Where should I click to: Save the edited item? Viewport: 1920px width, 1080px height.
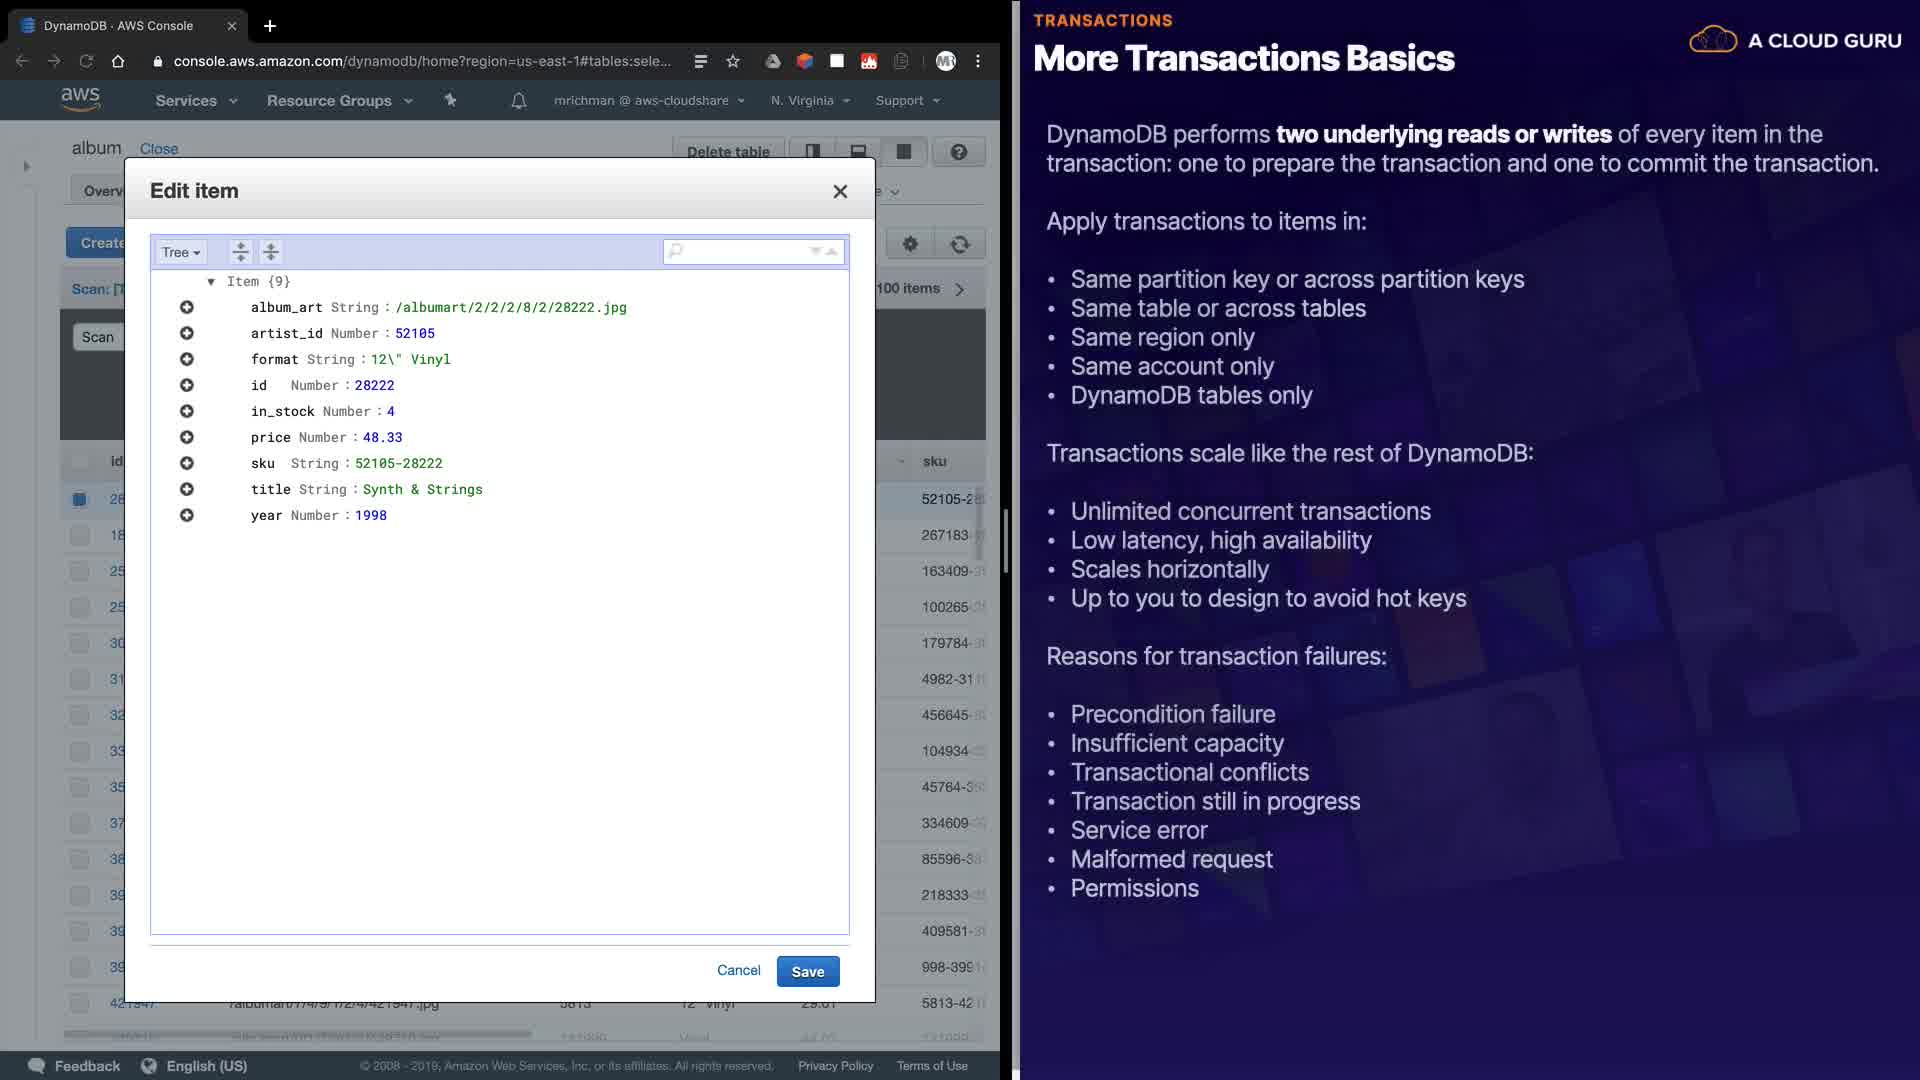click(x=807, y=971)
